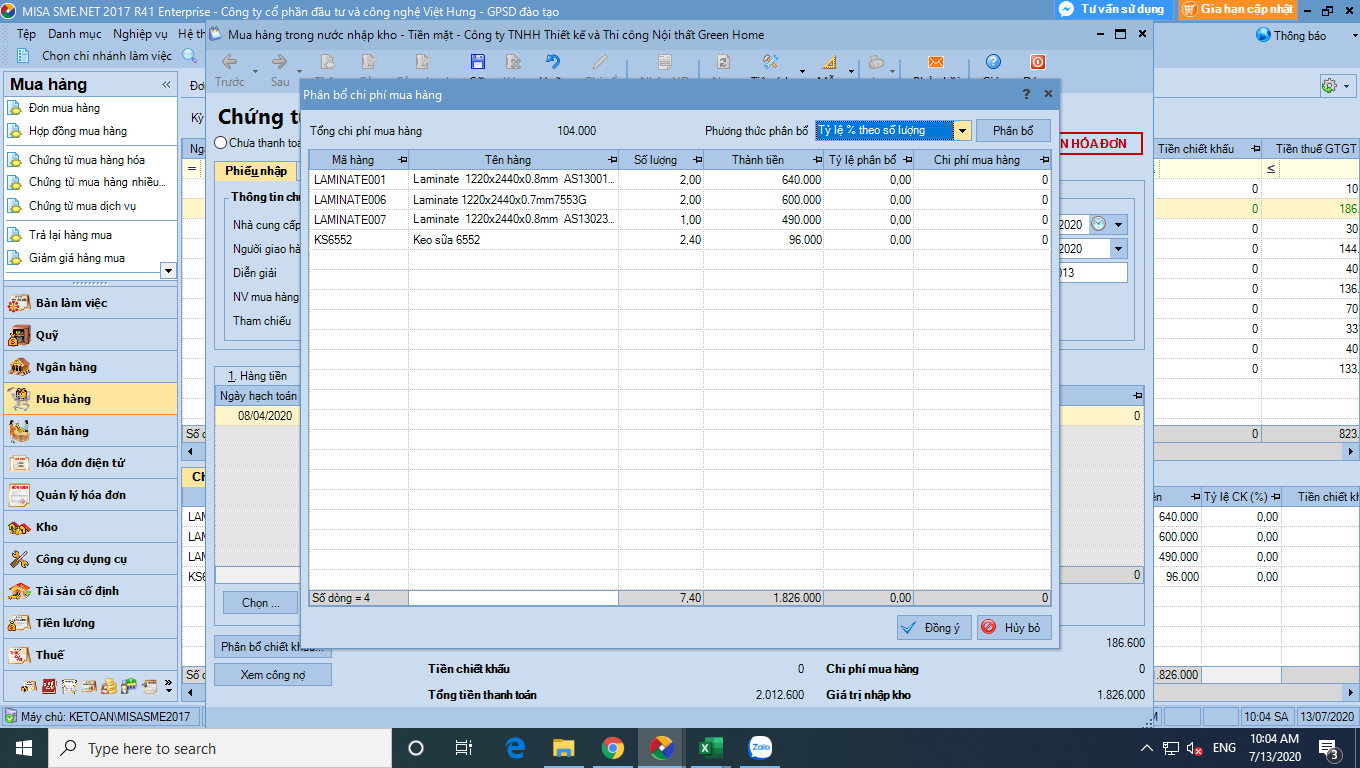This screenshot has height=768, width=1360.
Task: Select the Chưa thanh toán radio button
Action: (221, 143)
